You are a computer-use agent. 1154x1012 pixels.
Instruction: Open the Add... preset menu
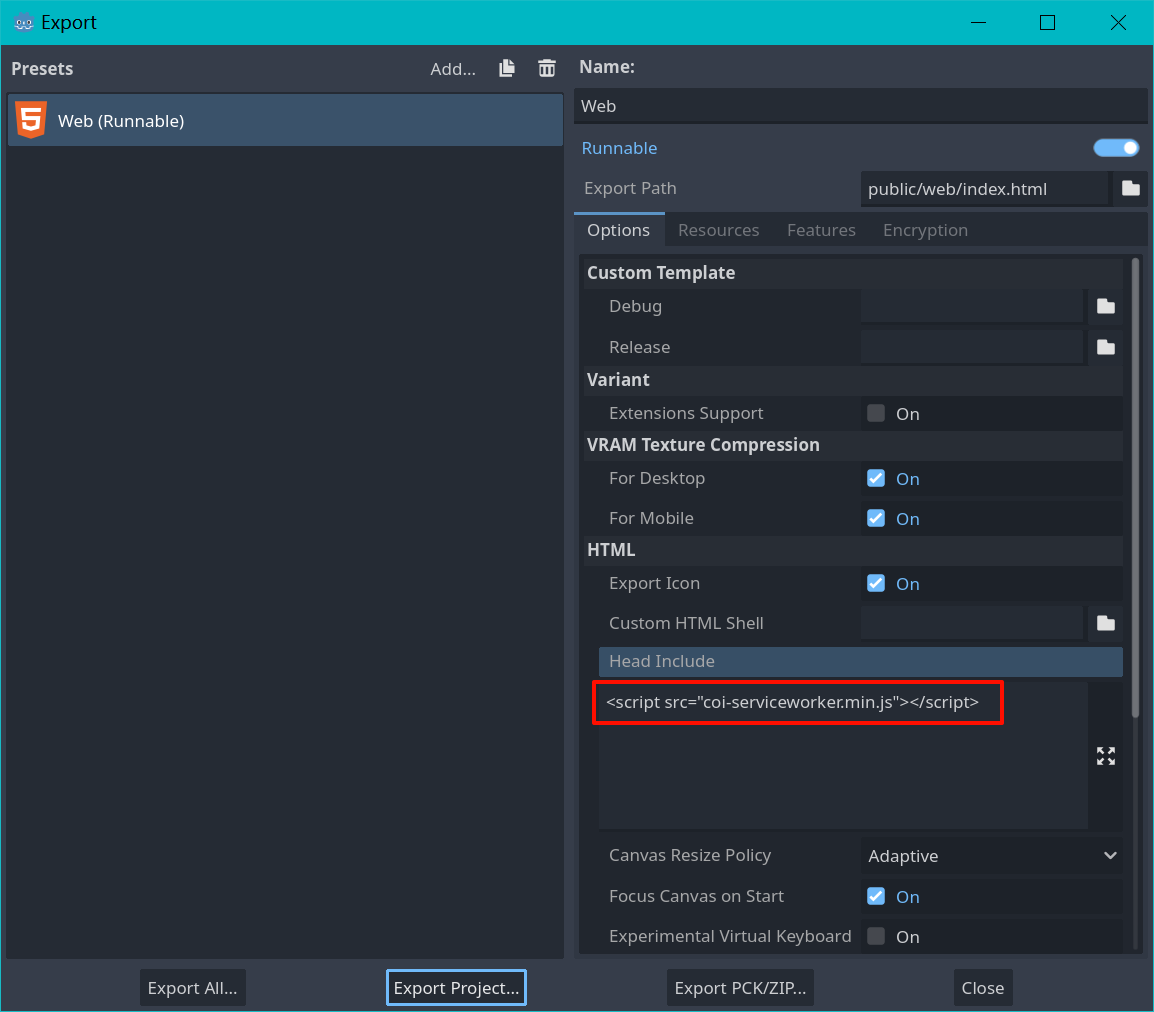(452, 69)
